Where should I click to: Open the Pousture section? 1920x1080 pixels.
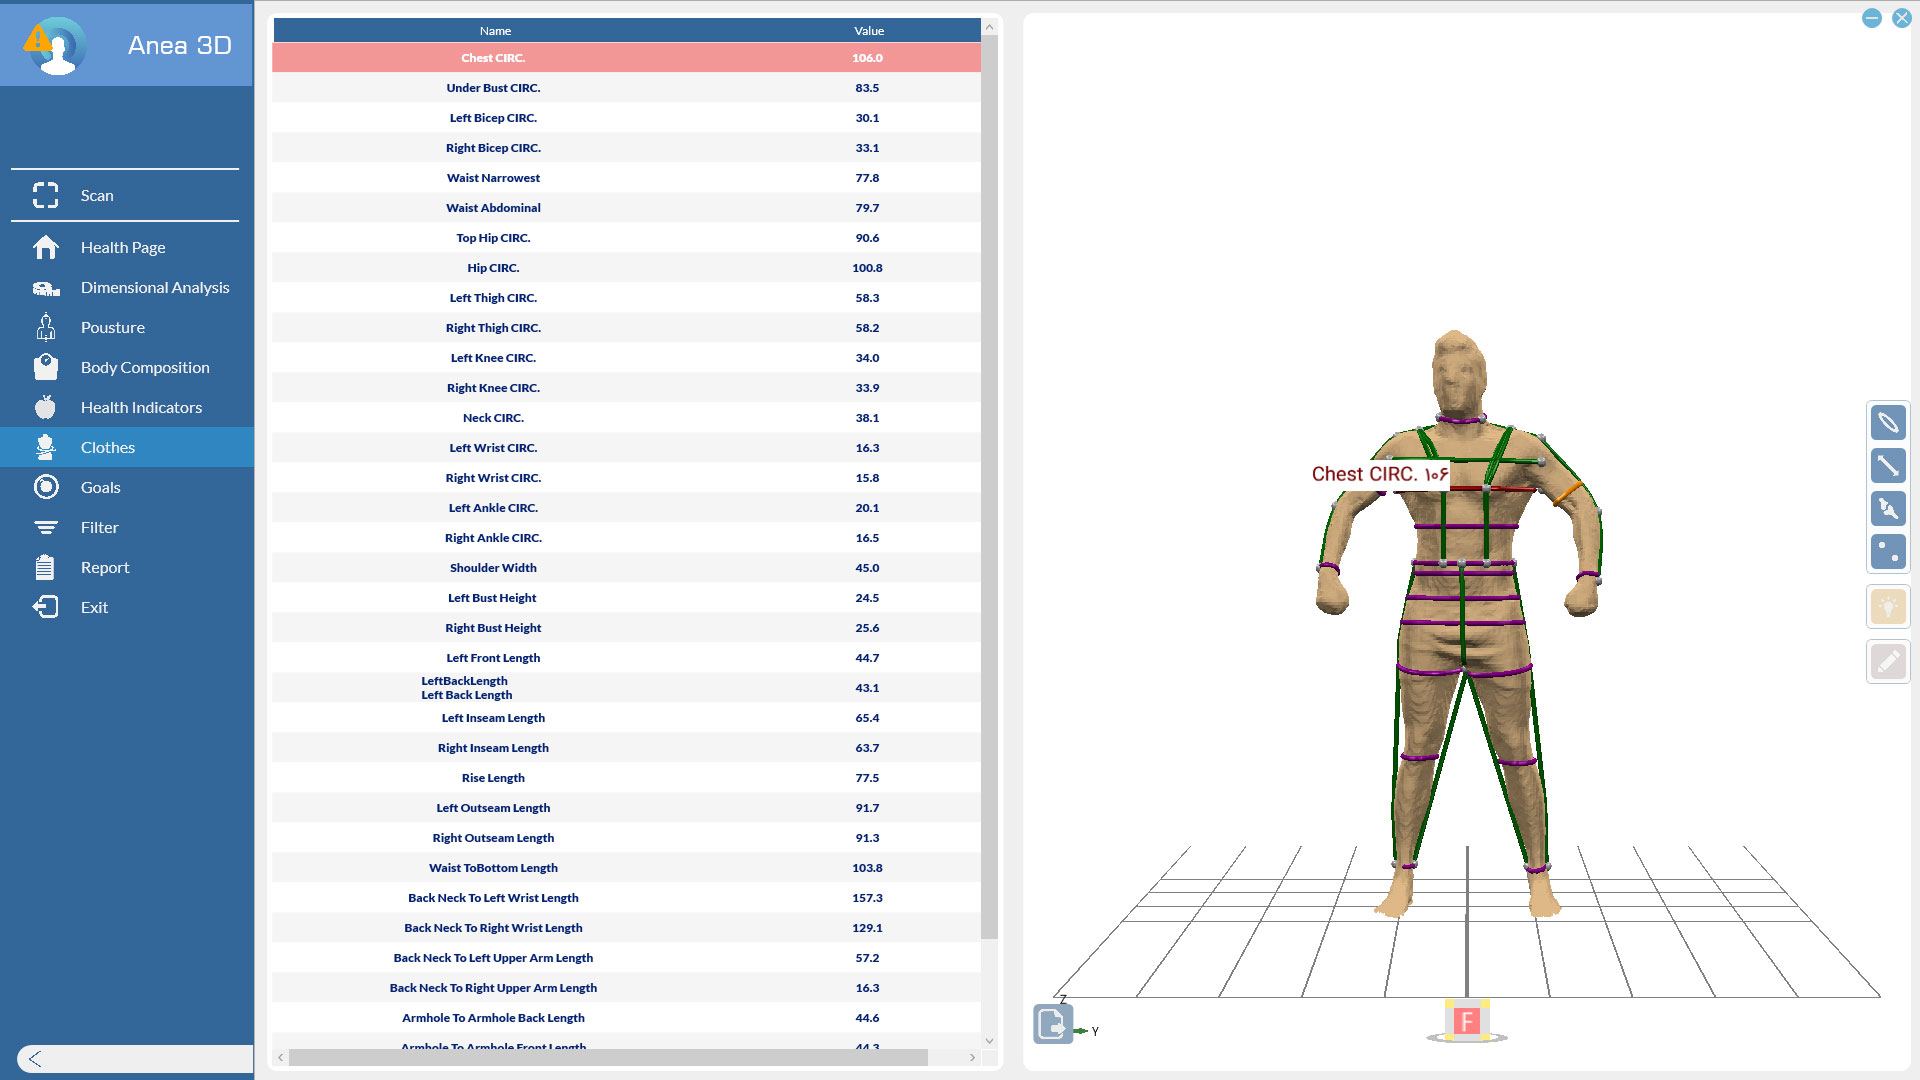pos(113,327)
